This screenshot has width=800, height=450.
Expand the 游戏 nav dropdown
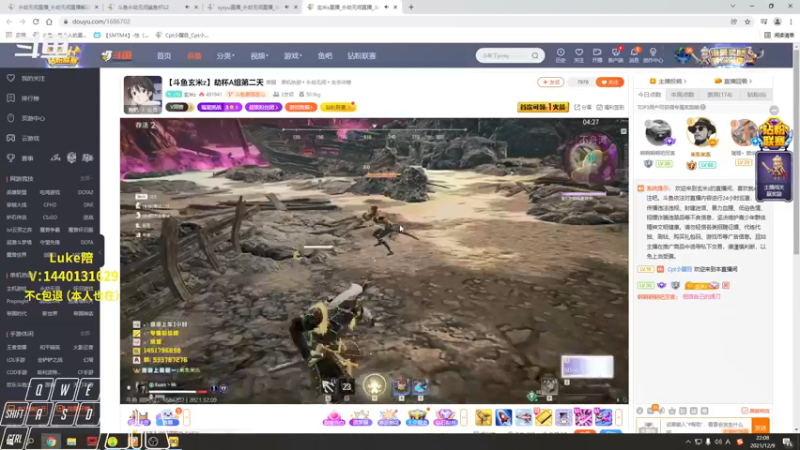click(x=293, y=56)
